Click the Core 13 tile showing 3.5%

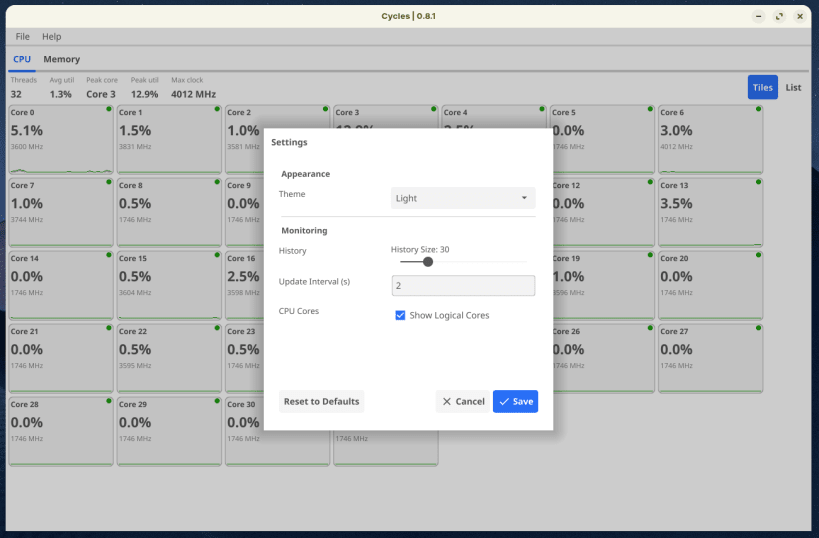[x=710, y=213]
